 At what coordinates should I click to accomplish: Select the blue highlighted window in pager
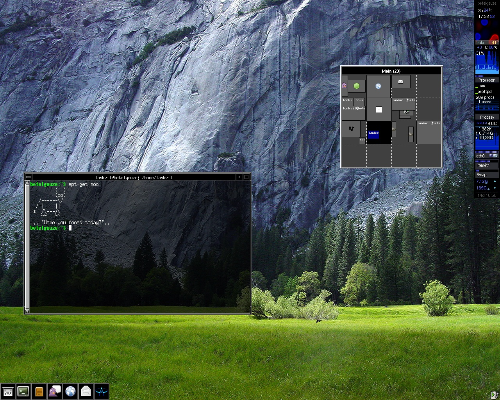tap(374, 134)
